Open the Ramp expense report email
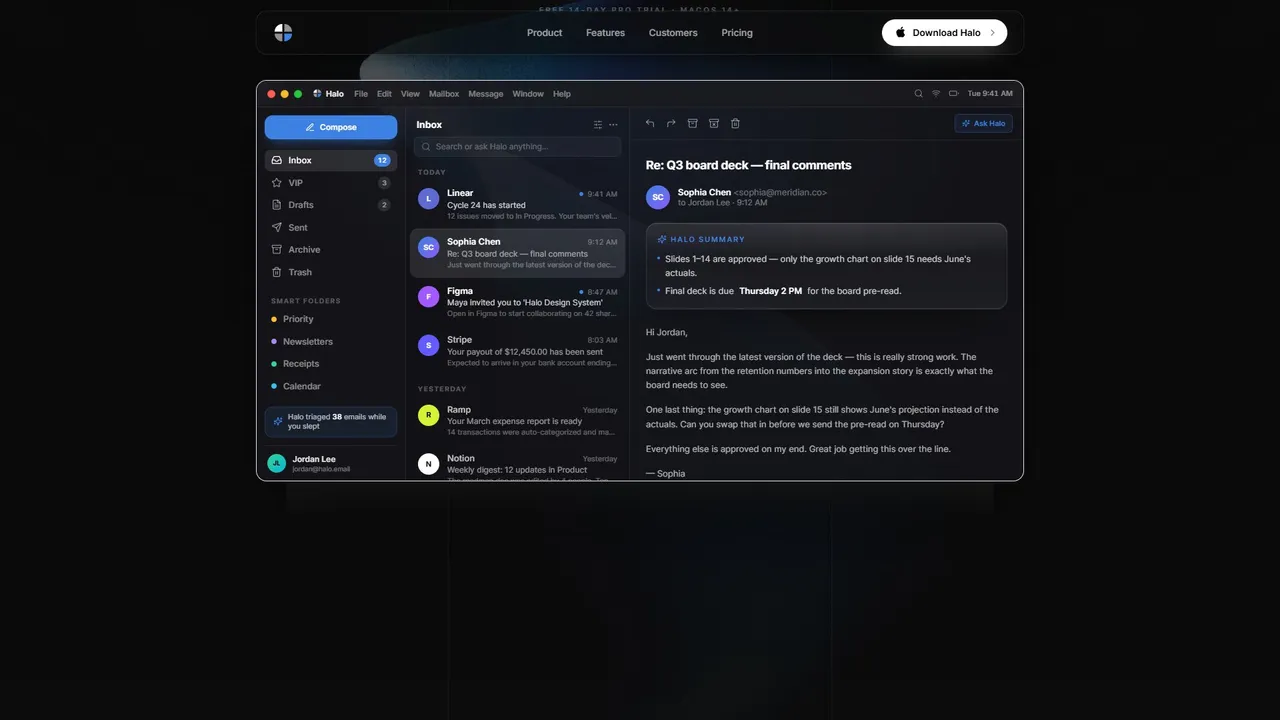The image size is (1280, 720). coord(517,421)
